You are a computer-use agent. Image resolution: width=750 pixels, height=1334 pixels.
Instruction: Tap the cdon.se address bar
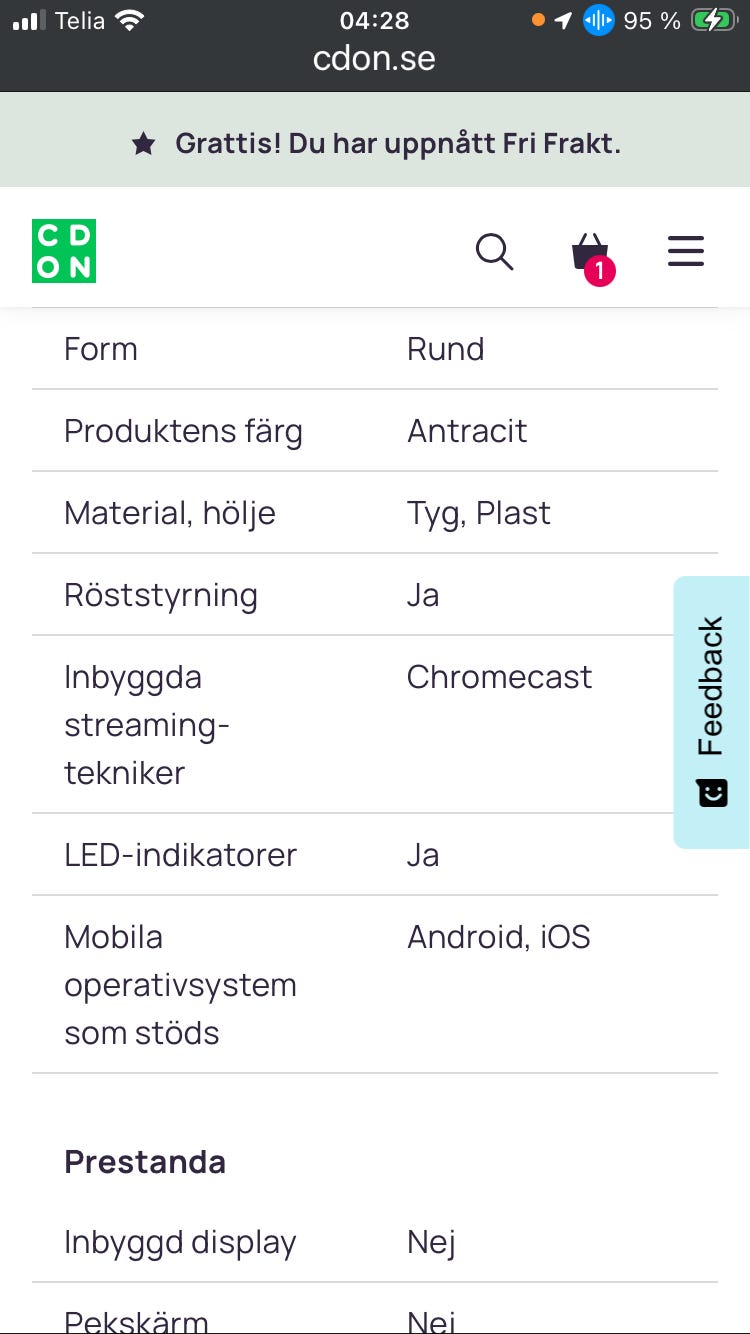(x=374, y=58)
